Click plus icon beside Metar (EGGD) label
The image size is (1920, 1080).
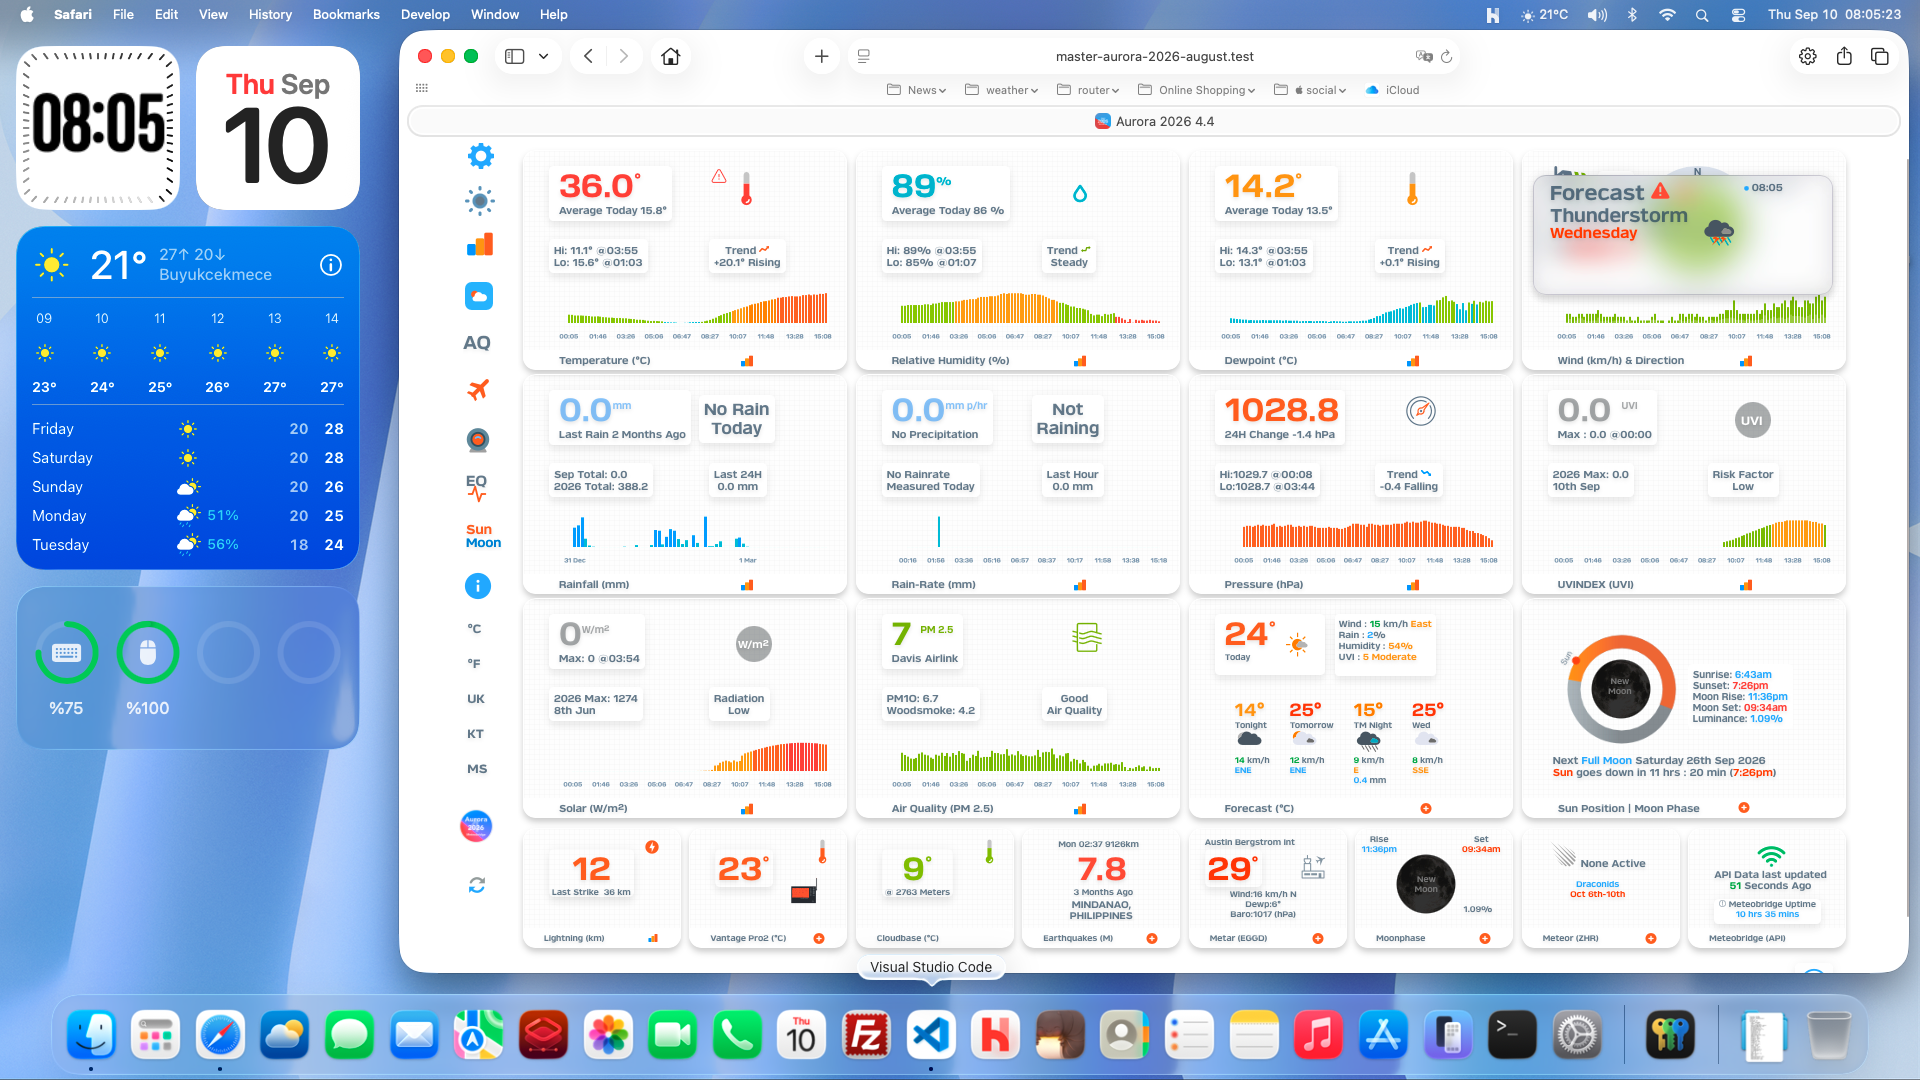point(1318,939)
